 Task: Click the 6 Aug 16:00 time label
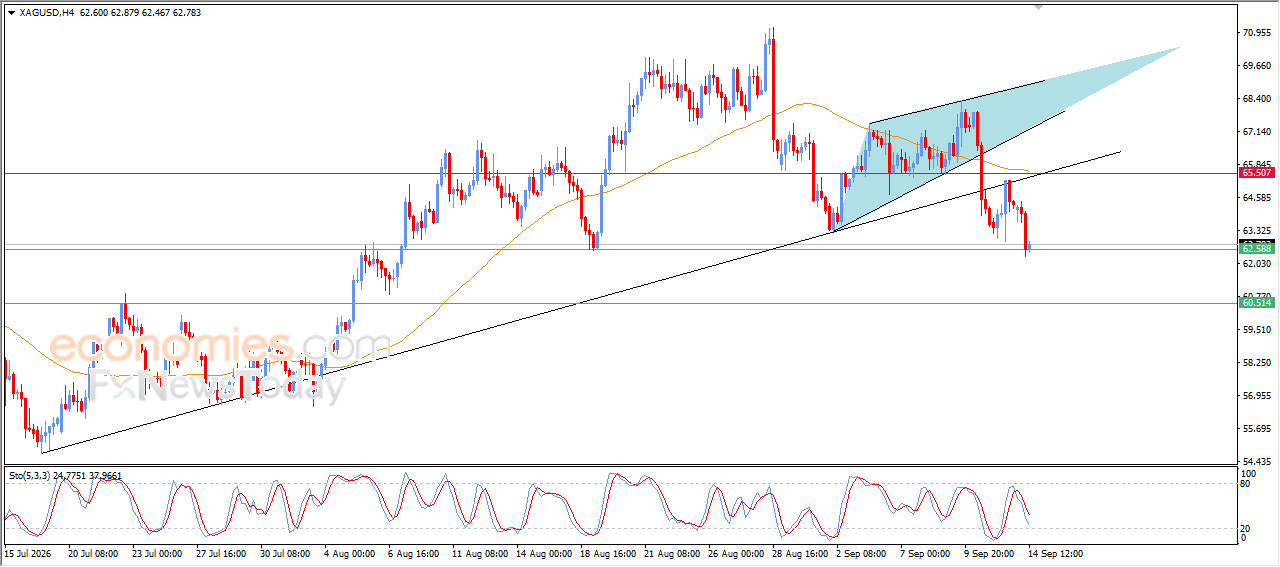[x=413, y=553]
